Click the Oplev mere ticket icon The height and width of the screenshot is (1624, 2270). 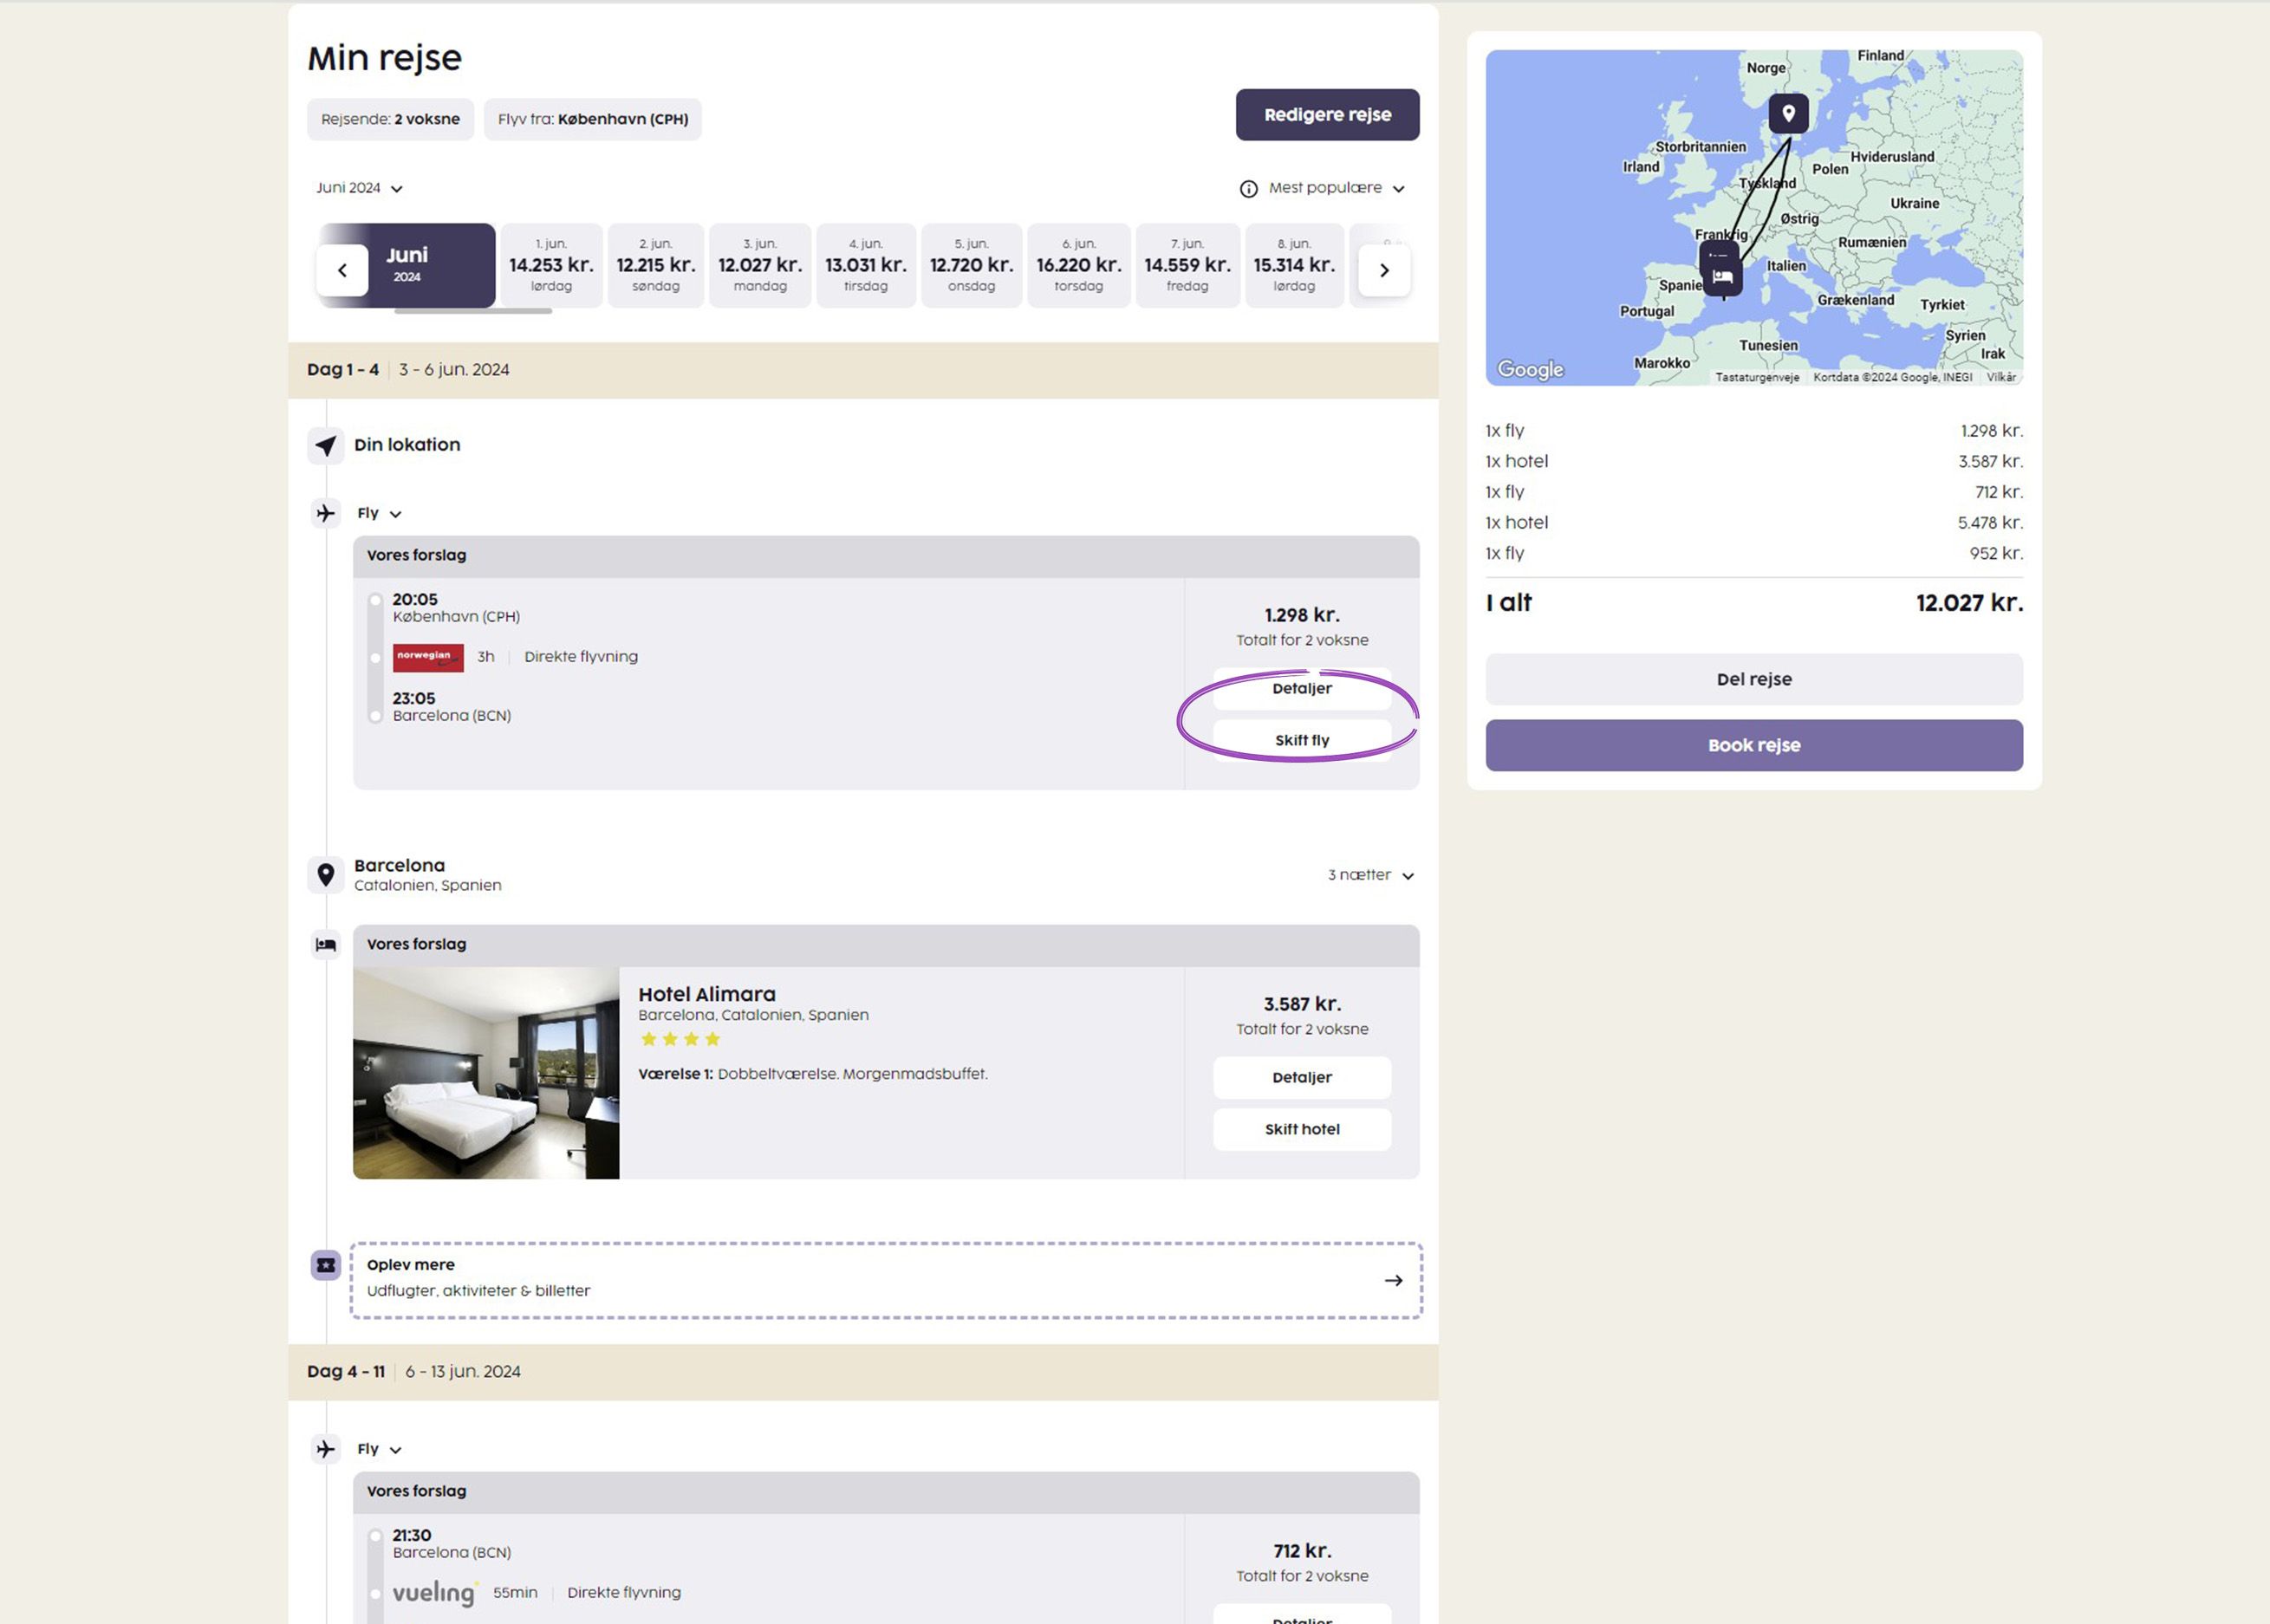coord(326,1265)
